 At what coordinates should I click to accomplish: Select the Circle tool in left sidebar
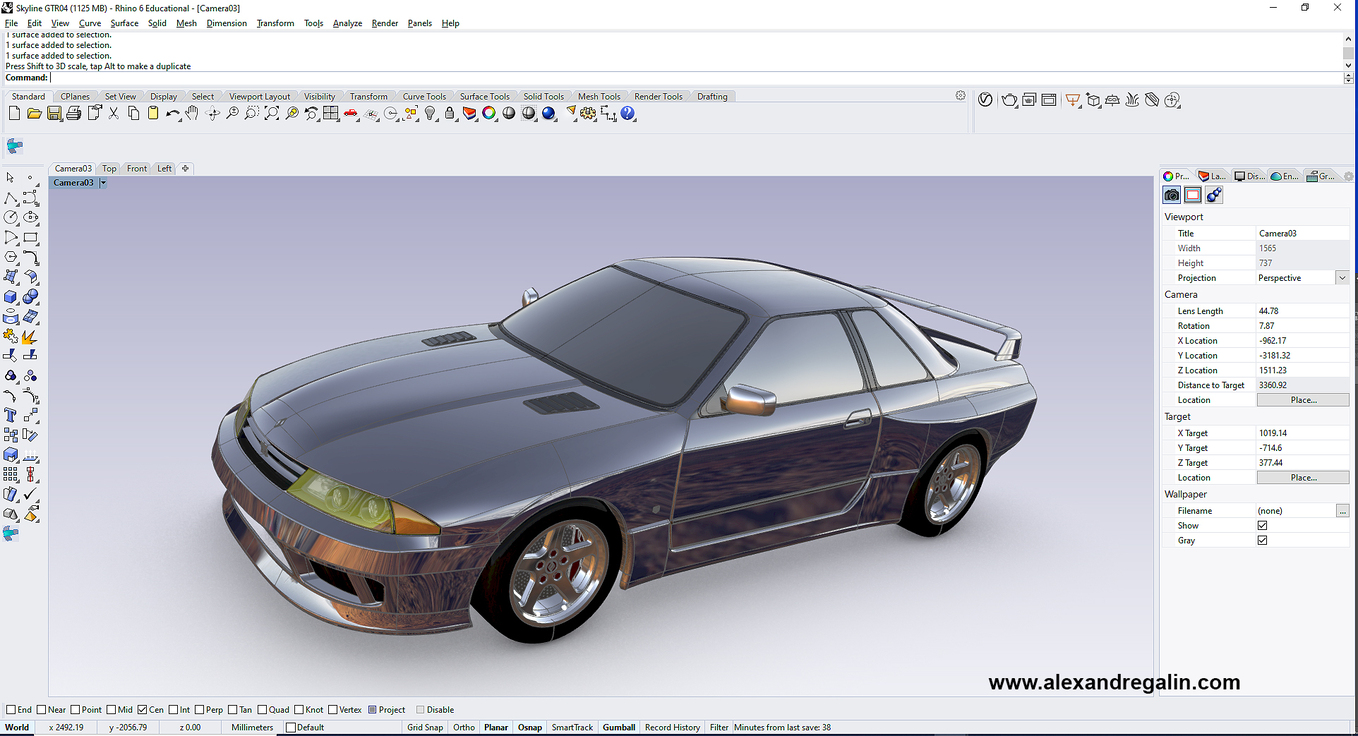(10, 217)
